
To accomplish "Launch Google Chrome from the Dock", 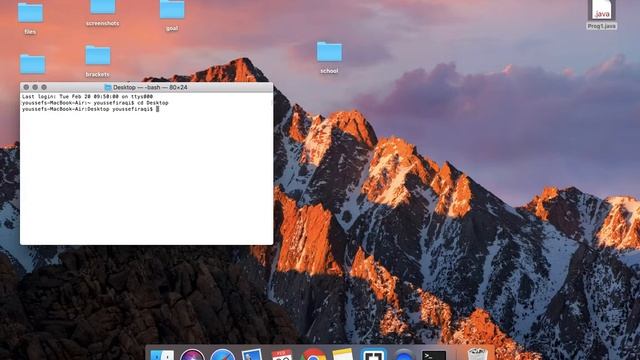I will [x=313, y=355].
